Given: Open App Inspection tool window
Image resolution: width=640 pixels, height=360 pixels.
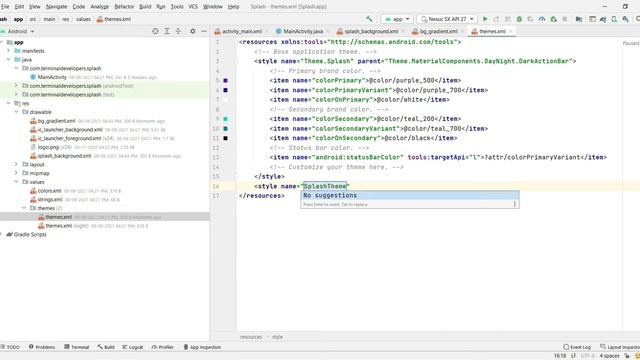Looking at the screenshot, I should click(x=202, y=347).
